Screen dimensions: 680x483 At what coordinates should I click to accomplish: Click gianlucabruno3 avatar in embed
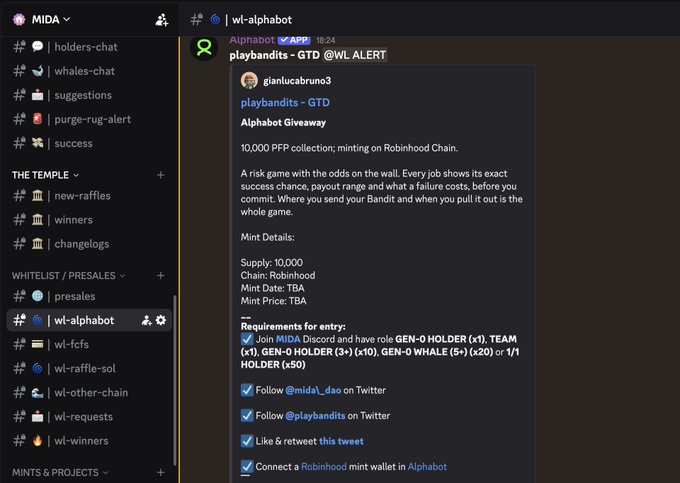click(249, 81)
